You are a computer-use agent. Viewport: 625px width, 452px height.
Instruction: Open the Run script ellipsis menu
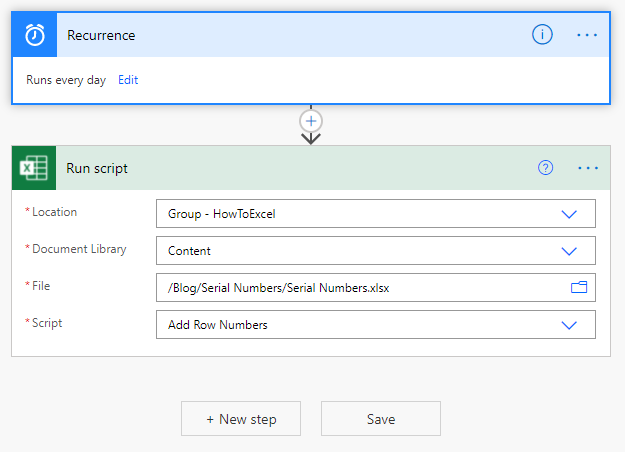588,168
